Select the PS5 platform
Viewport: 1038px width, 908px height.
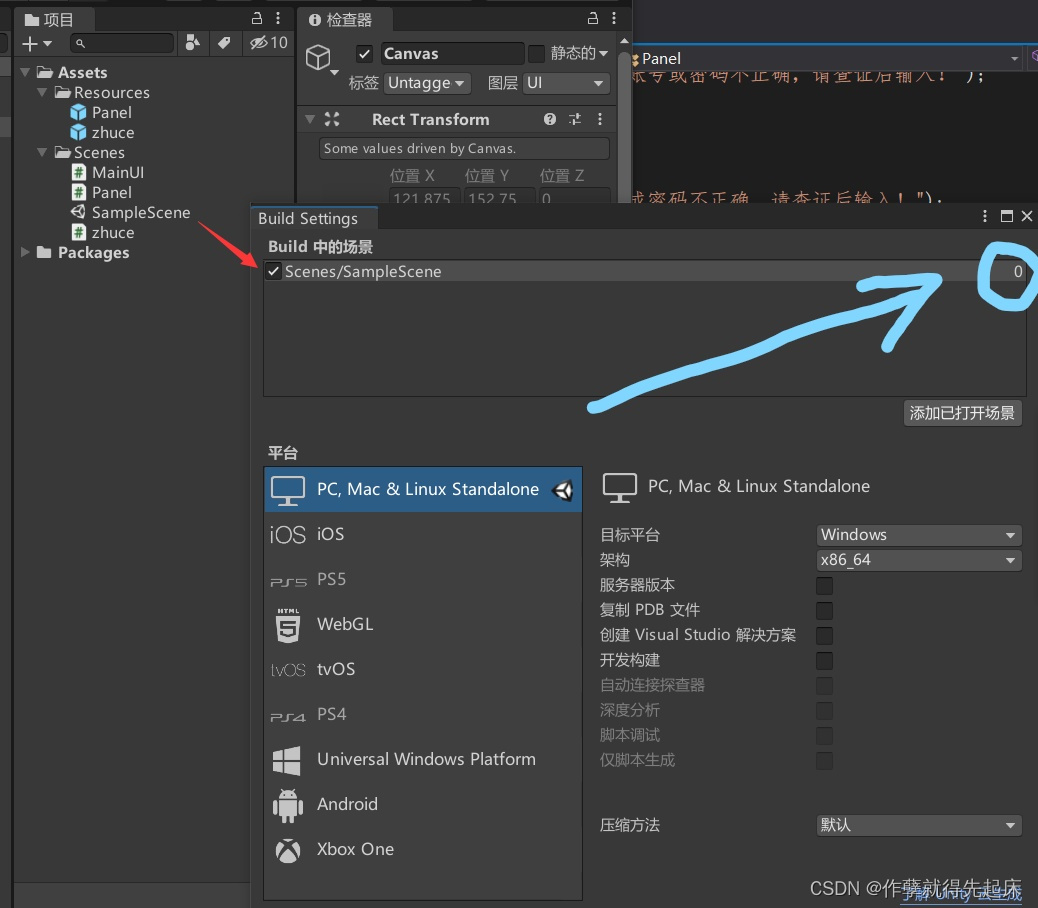pyautogui.click(x=423, y=579)
